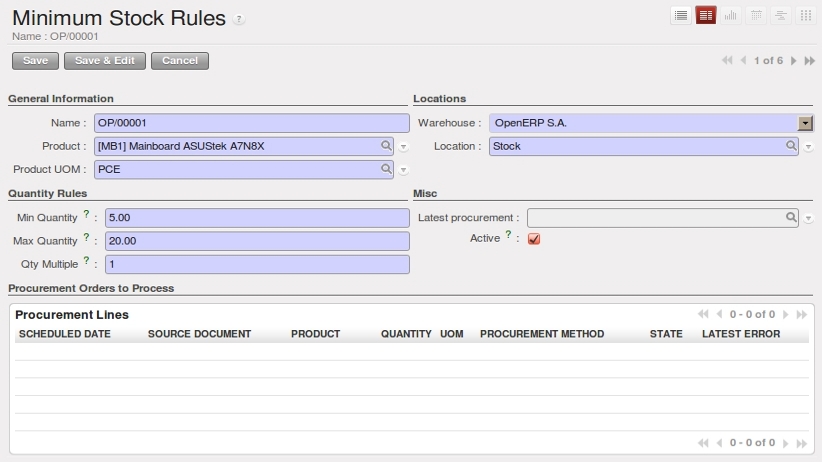This screenshot has height=462, width=822.
Task: Open the Warehouse dropdown
Action: (x=805, y=123)
